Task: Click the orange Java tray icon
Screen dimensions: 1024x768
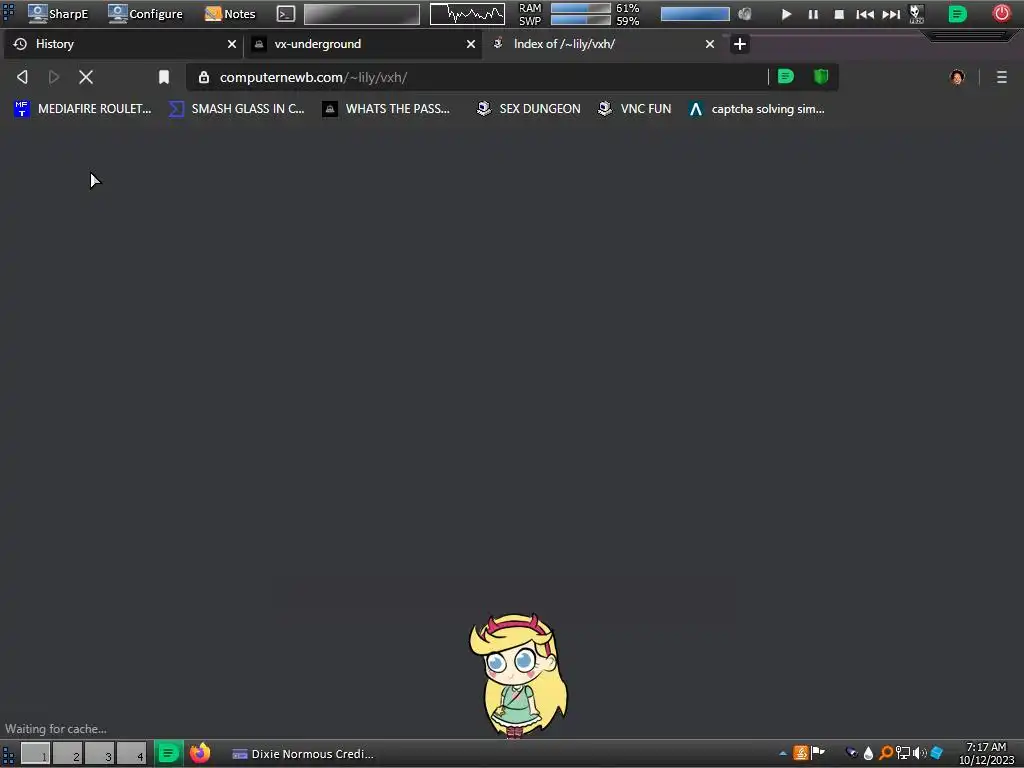Action: [801, 753]
